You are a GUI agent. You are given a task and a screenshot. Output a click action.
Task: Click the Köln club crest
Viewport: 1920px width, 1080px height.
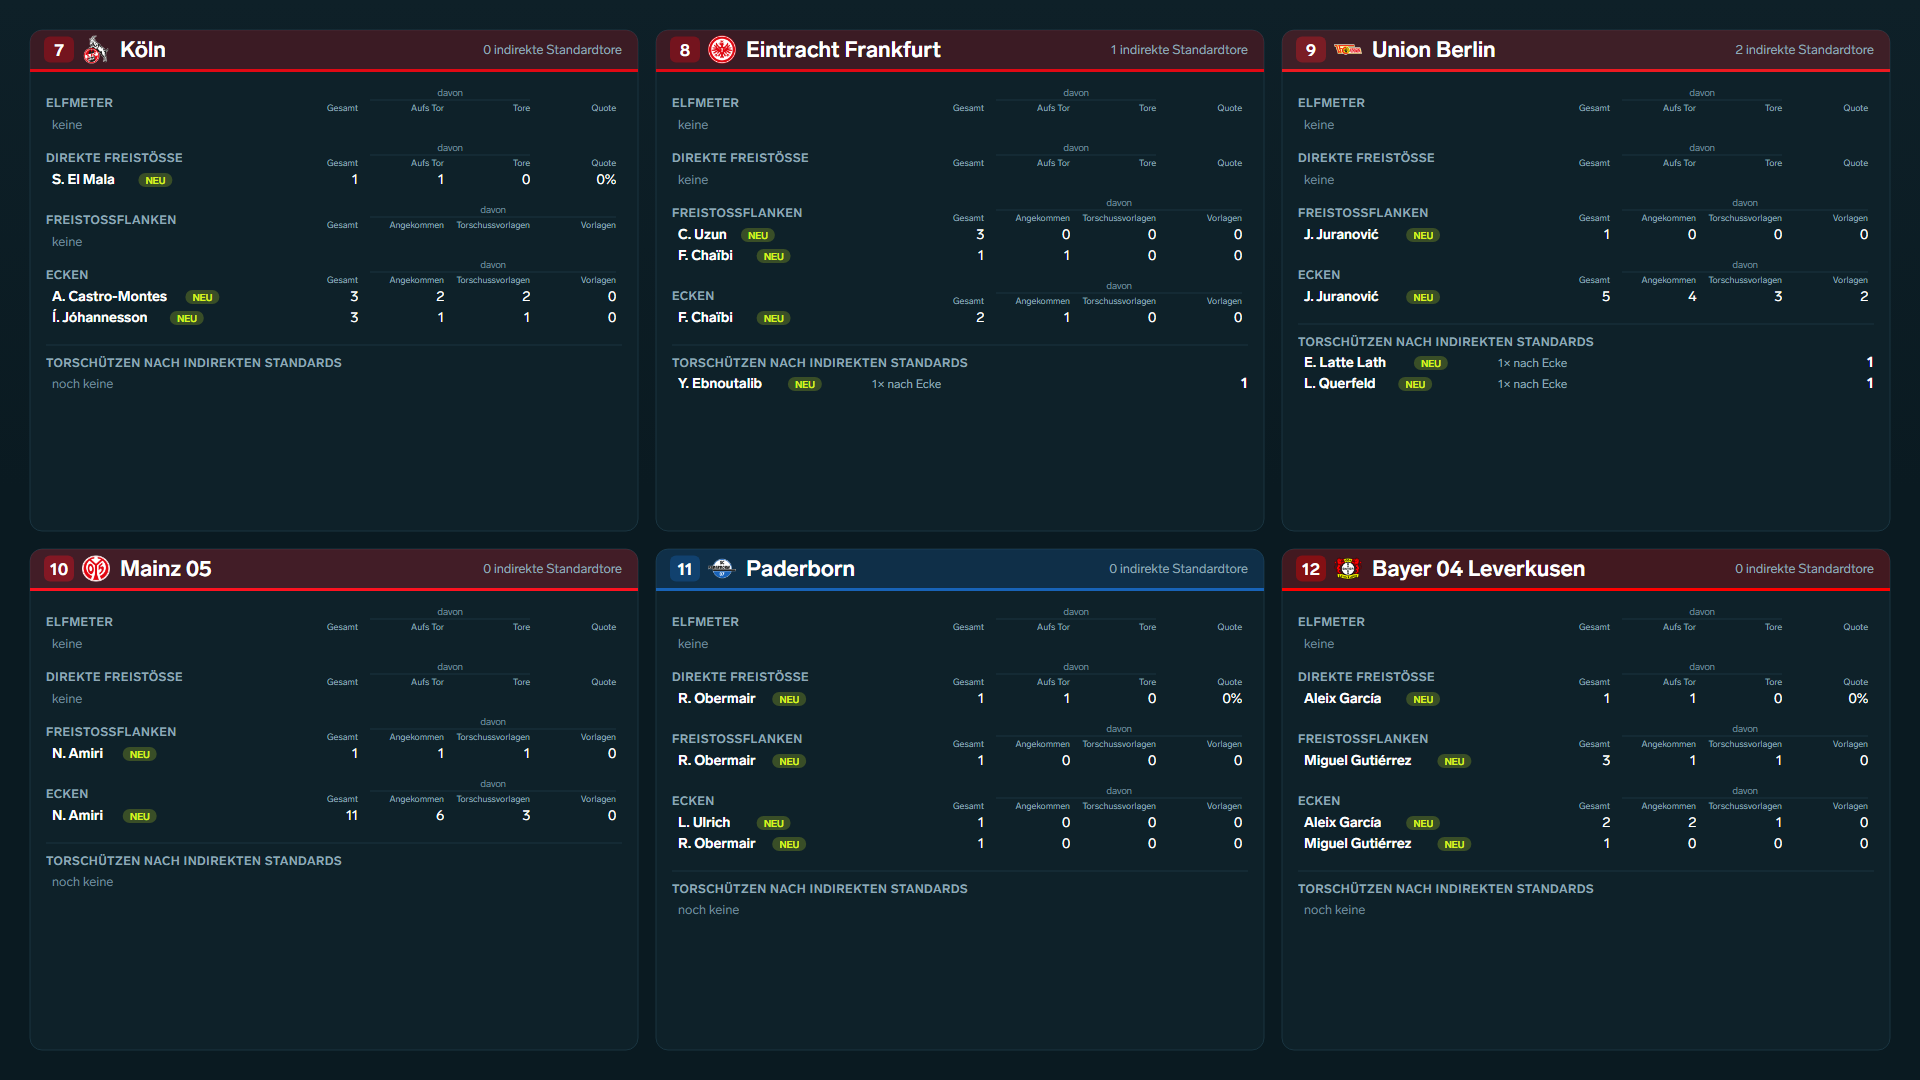pos(96,50)
